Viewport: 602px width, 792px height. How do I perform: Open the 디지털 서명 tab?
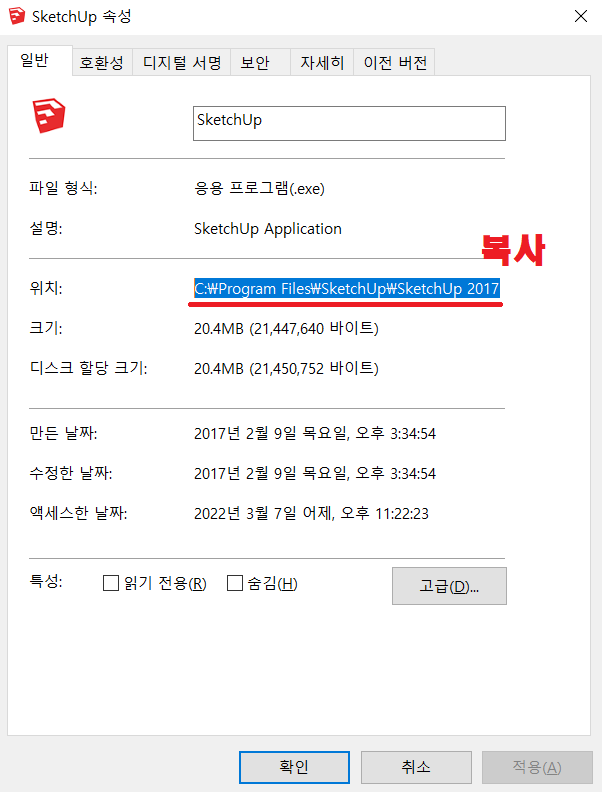pyautogui.click(x=182, y=63)
